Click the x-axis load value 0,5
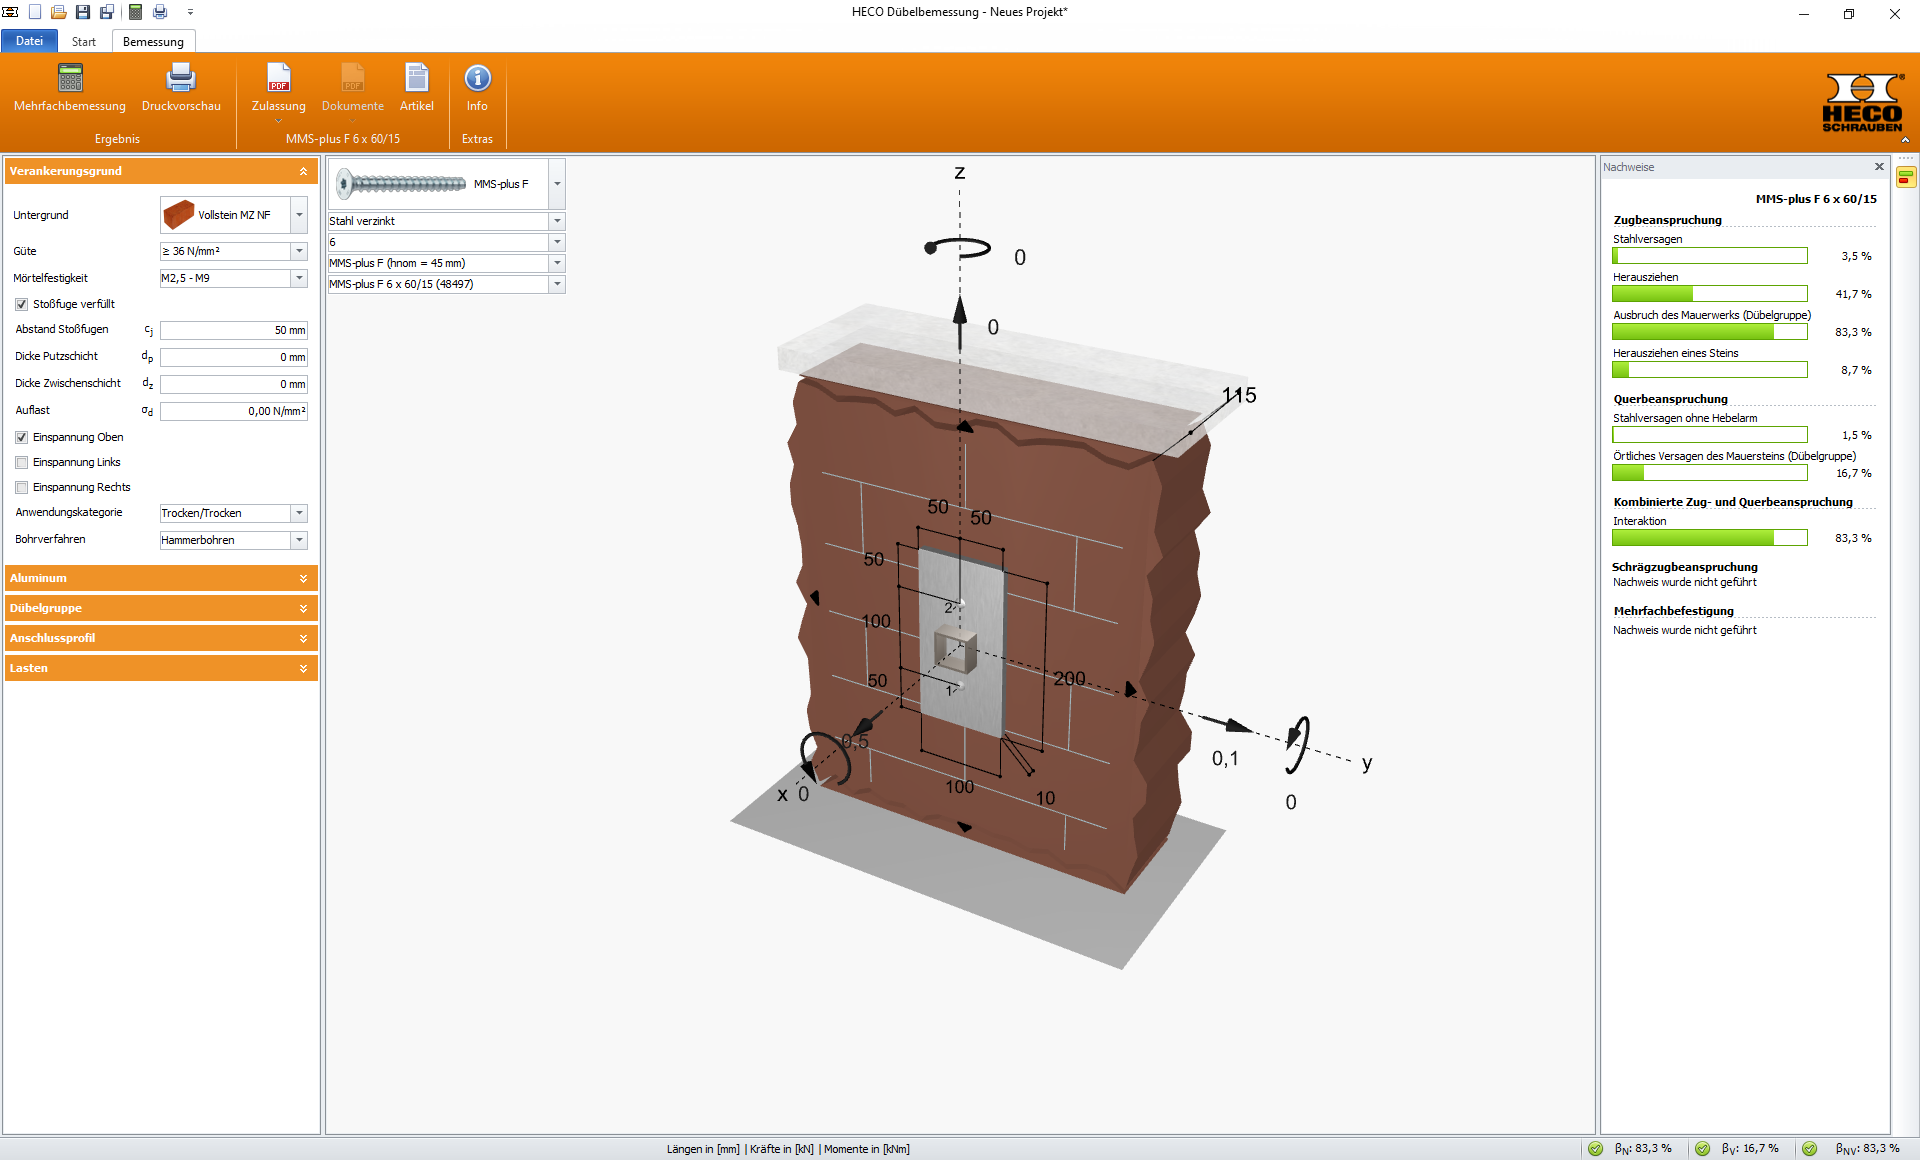1920x1160 pixels. pos(855,741)
